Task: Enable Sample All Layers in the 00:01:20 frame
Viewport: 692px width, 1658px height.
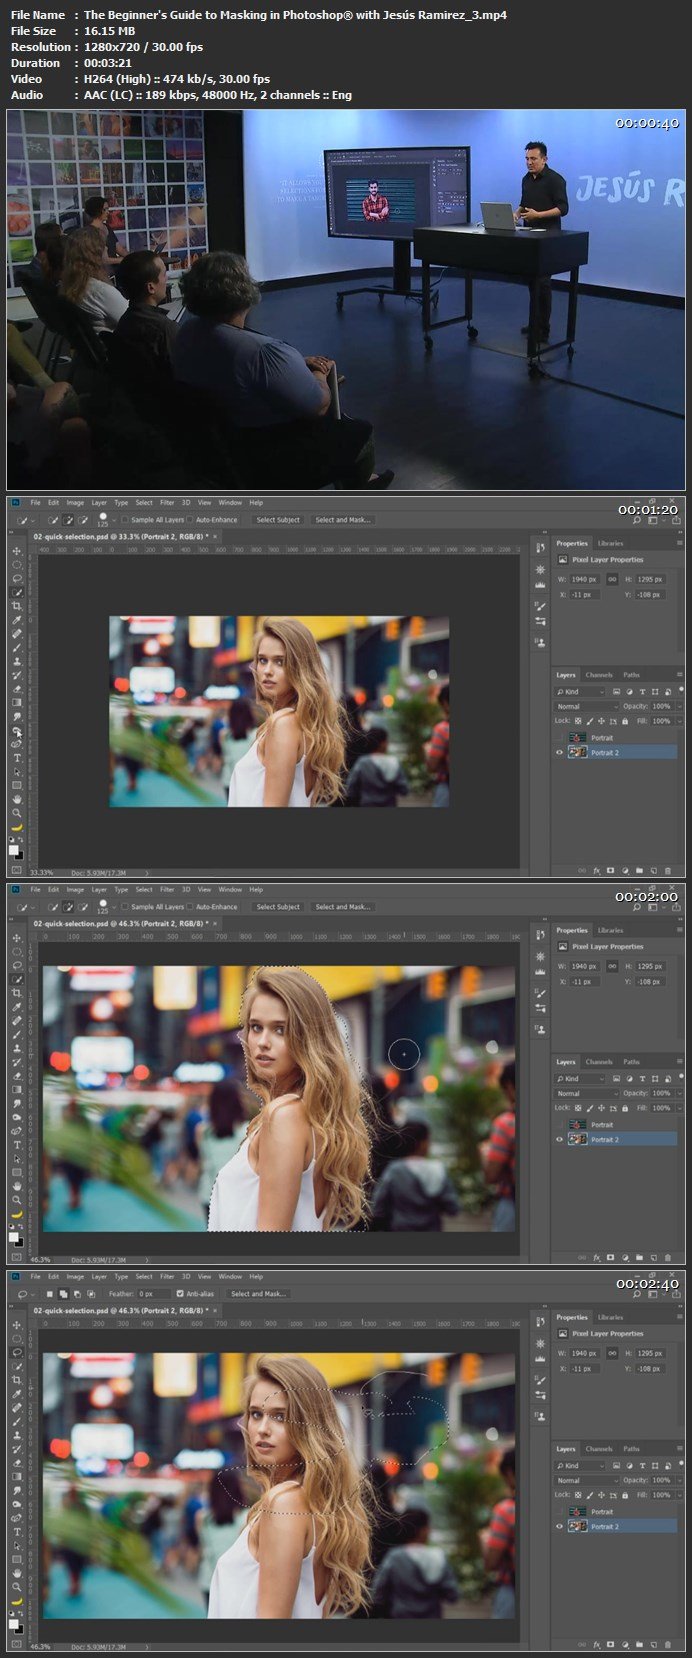Action: click(124, 520)
